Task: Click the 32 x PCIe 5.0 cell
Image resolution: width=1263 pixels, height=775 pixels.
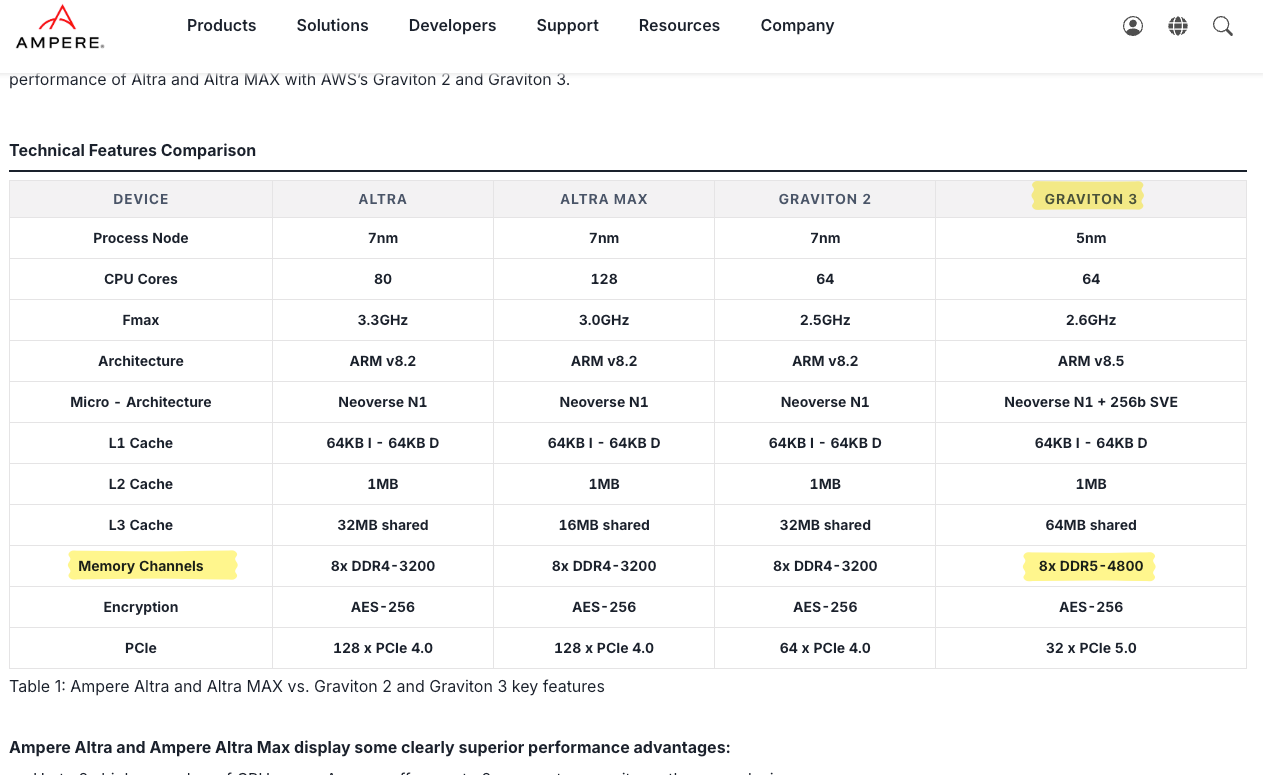Action: click(1091, 648)
